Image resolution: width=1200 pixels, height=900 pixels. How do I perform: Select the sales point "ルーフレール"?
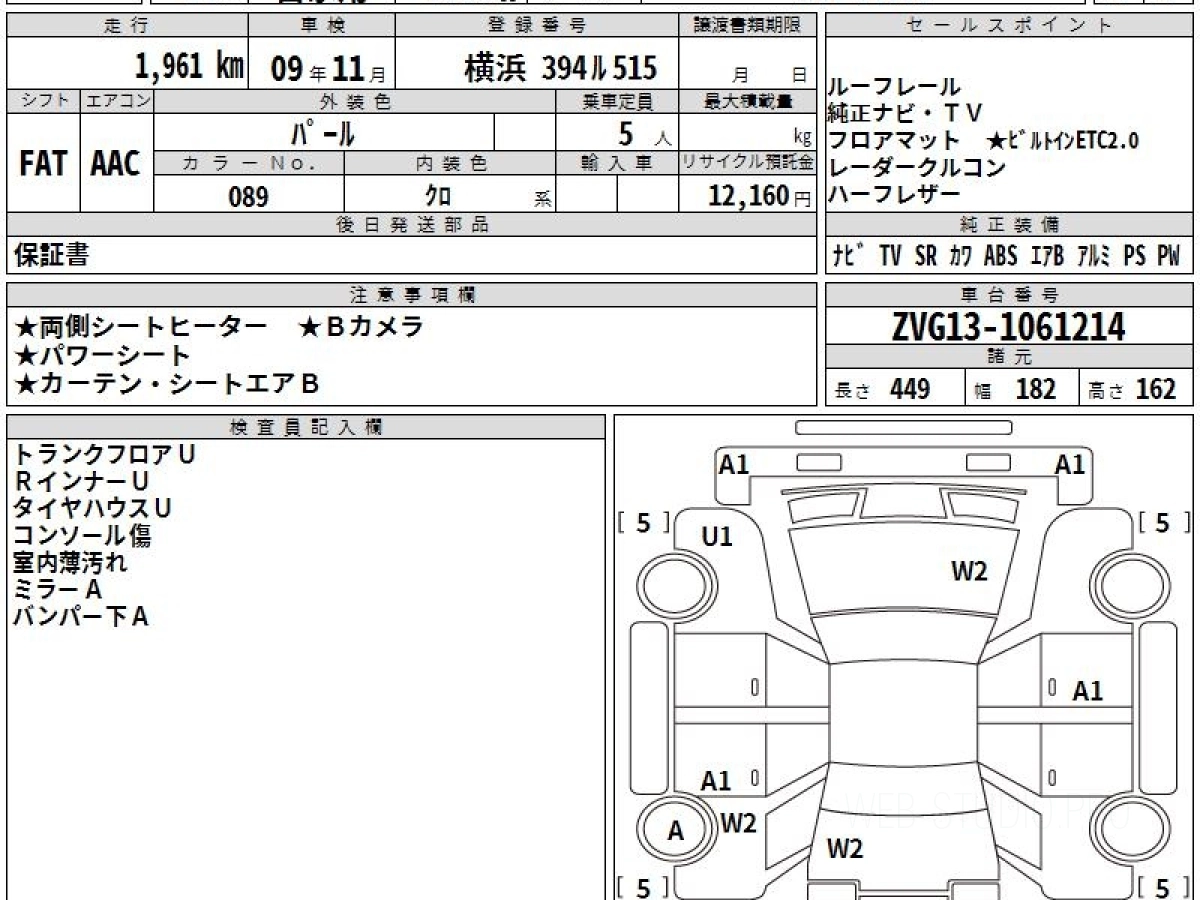[894, 87]
